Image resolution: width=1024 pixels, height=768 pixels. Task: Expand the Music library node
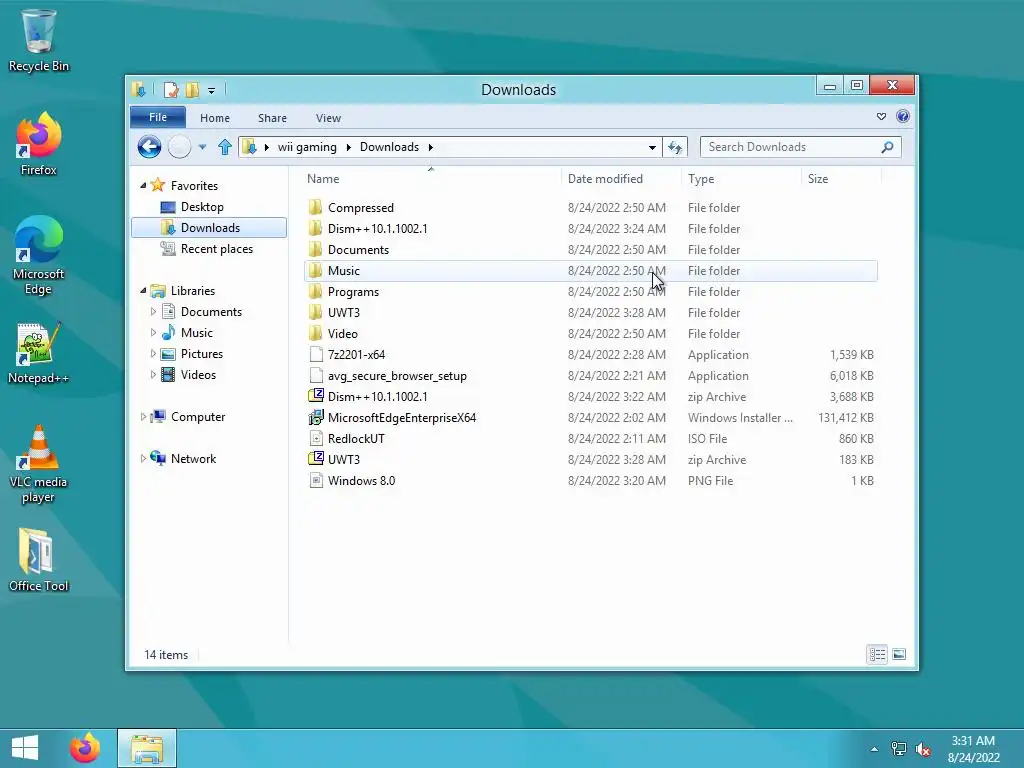[153, 332]
